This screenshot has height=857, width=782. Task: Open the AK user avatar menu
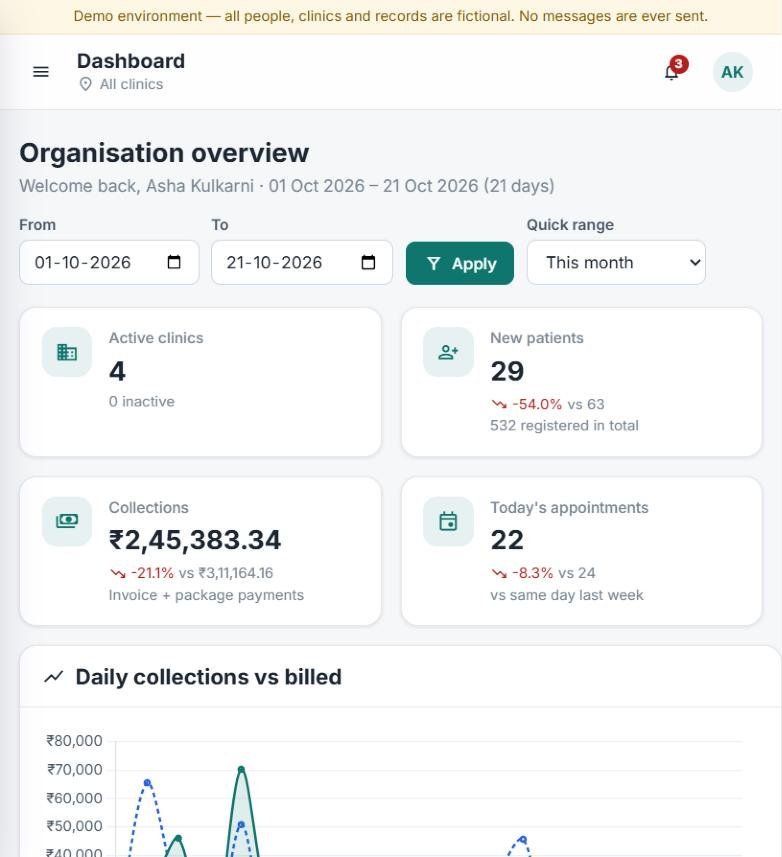[732, 72]
